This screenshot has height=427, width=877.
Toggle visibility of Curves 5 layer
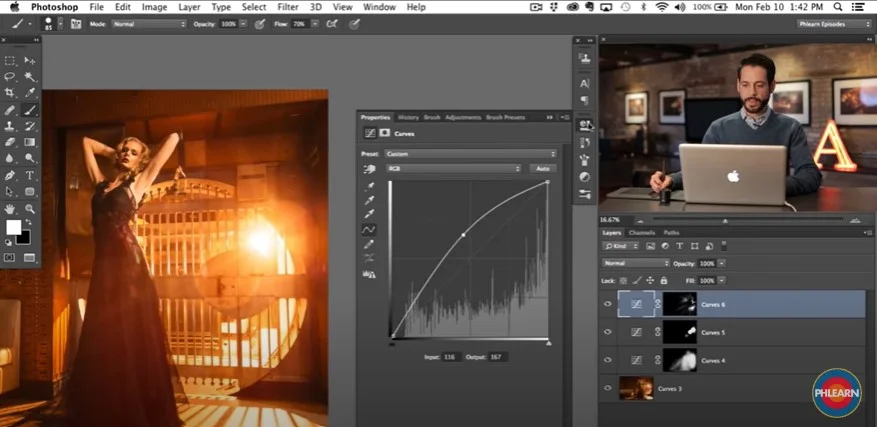coord(608,332)
